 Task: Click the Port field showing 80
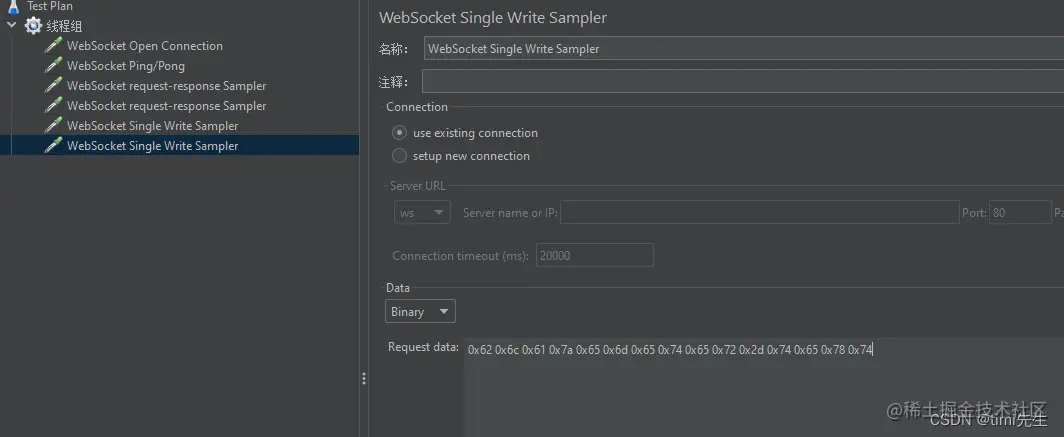[1020, 212]
